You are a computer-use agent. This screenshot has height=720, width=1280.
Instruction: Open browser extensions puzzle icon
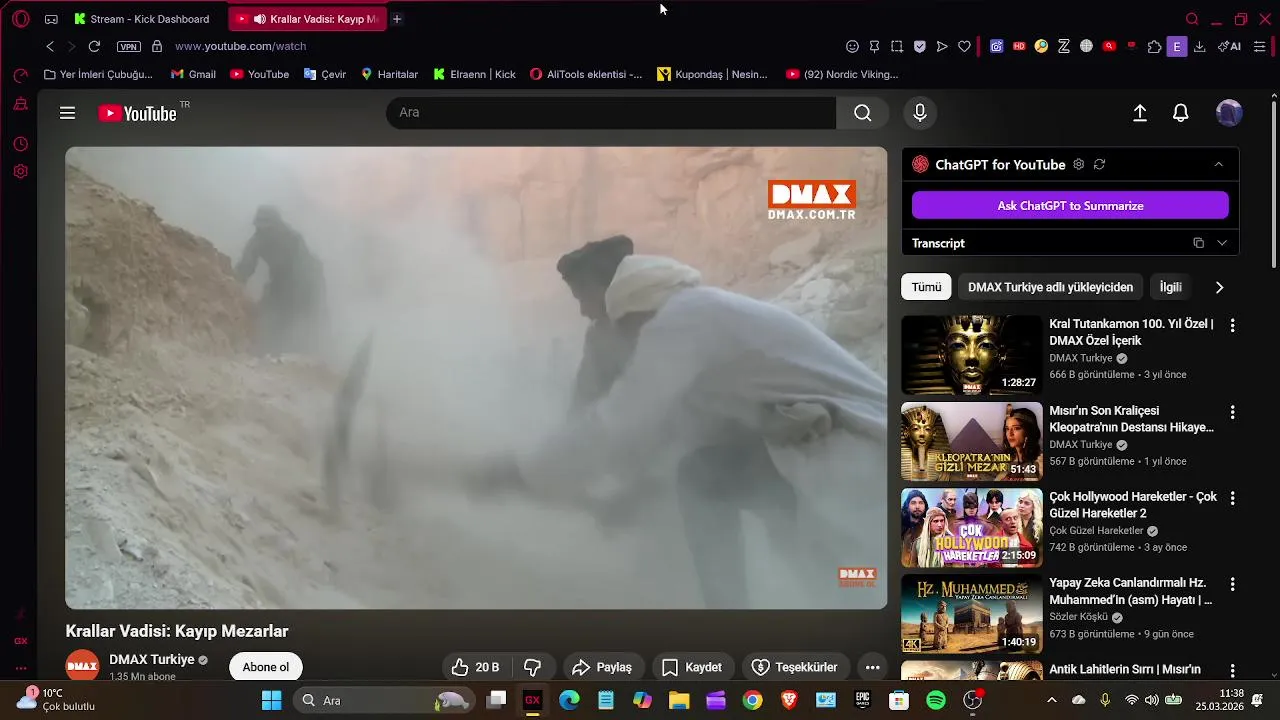tap(1154, 46)
